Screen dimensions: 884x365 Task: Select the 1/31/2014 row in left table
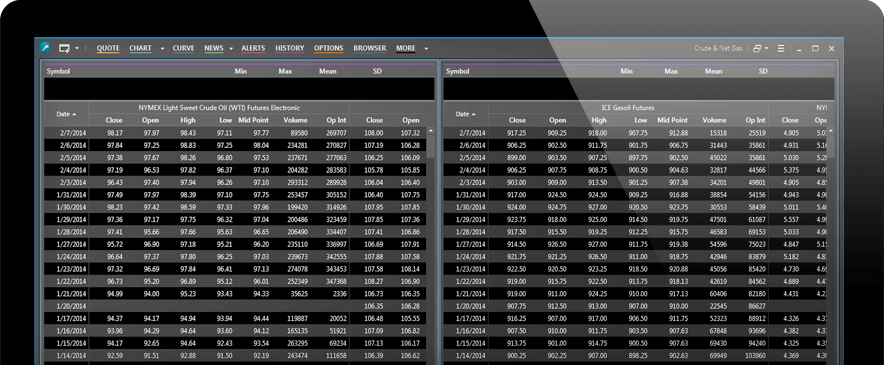pos(236,195)
